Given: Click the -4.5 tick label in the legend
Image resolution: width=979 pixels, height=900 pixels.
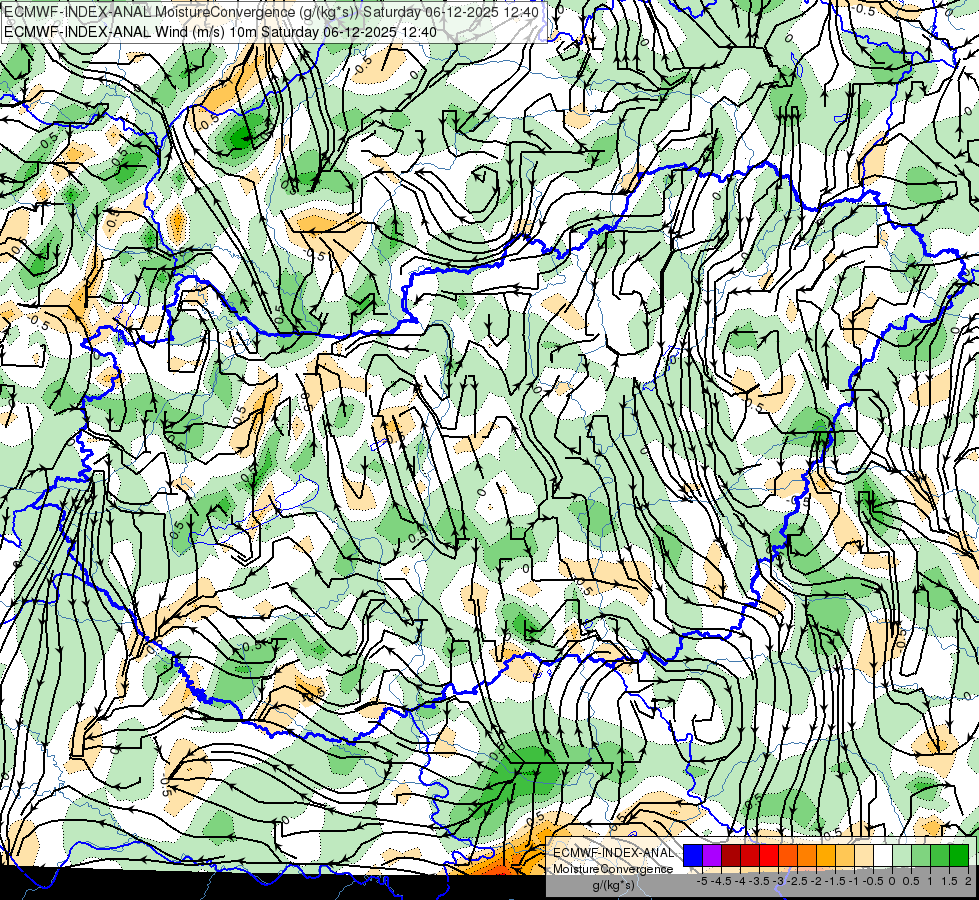Looking at the screenshot, I should [x=721, y=881].
